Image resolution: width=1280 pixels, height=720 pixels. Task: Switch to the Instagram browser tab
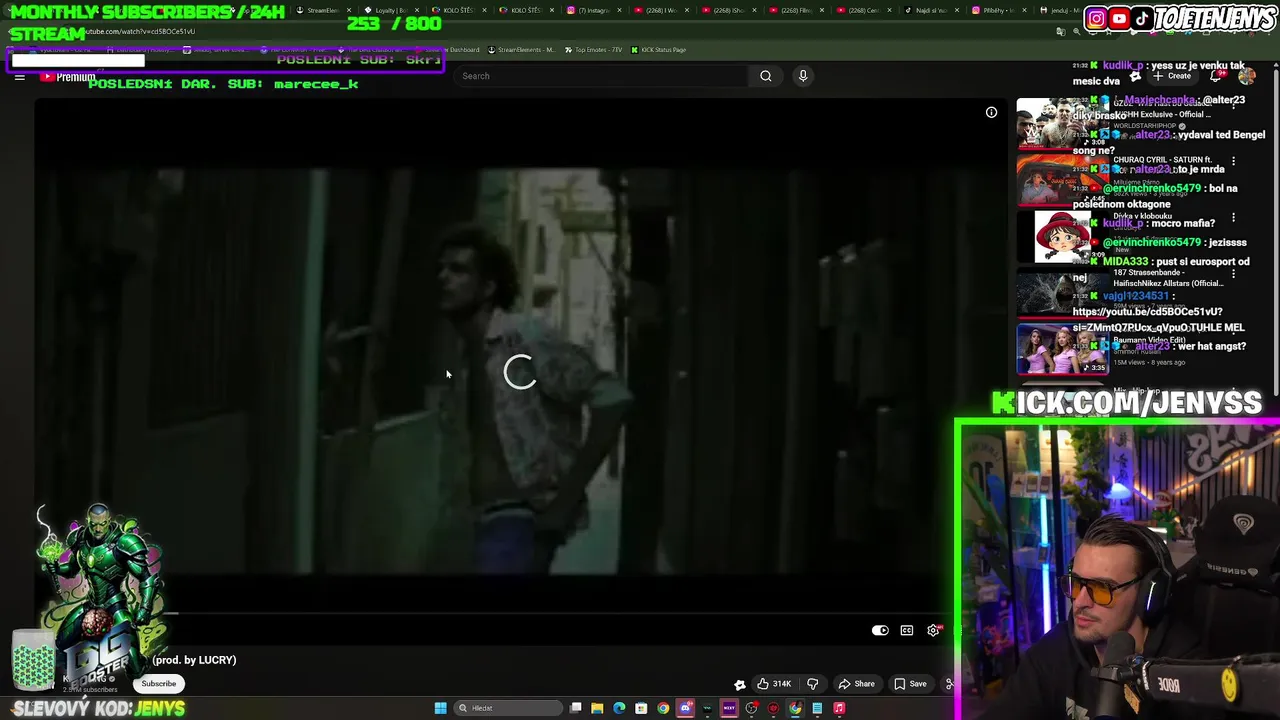594,10
